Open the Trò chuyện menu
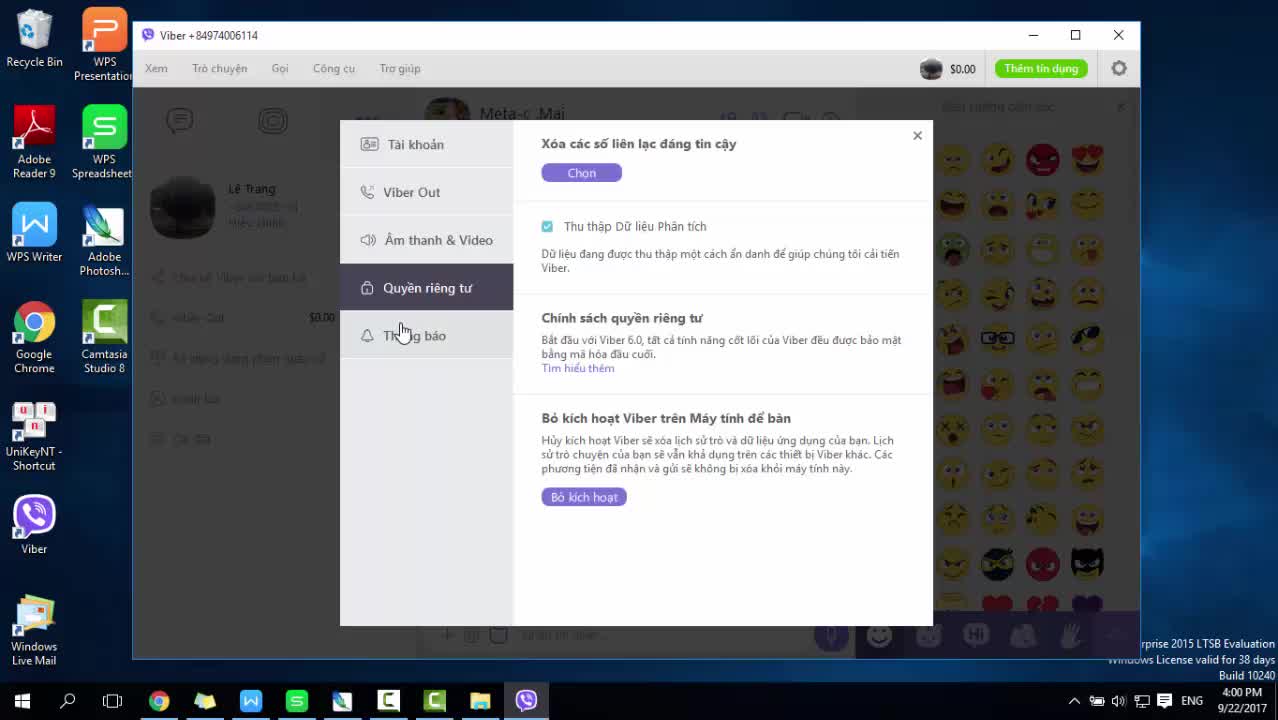The width and height of the screenshot is (1278, 720). (220, 69)
